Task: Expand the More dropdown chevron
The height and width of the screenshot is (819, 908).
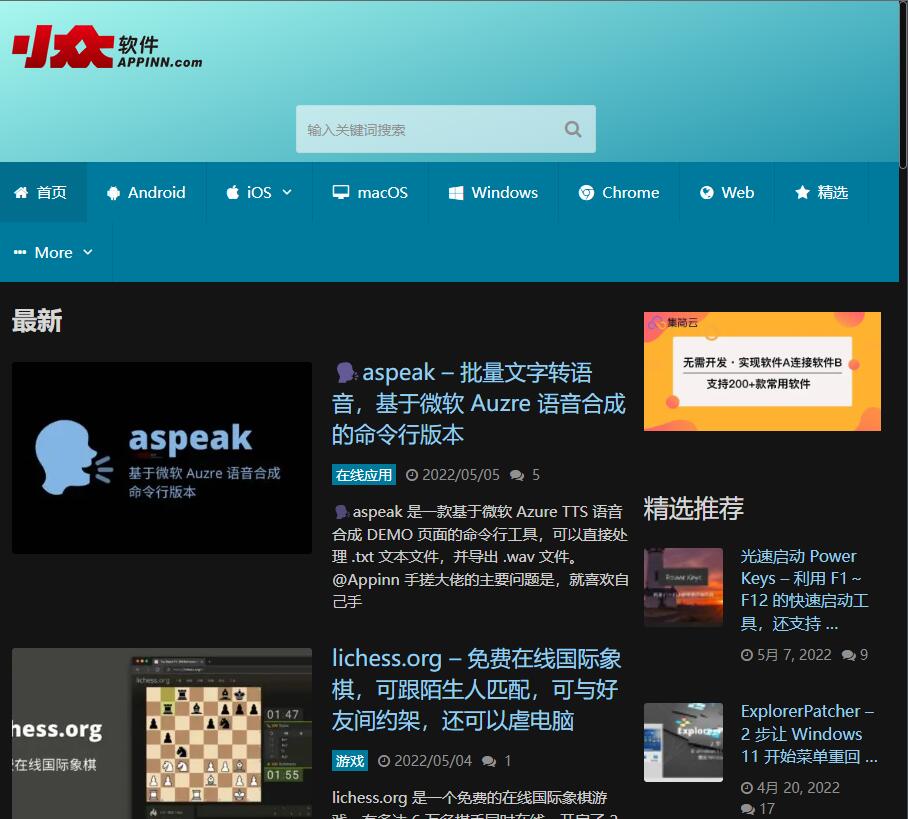Action: (88, 253)
